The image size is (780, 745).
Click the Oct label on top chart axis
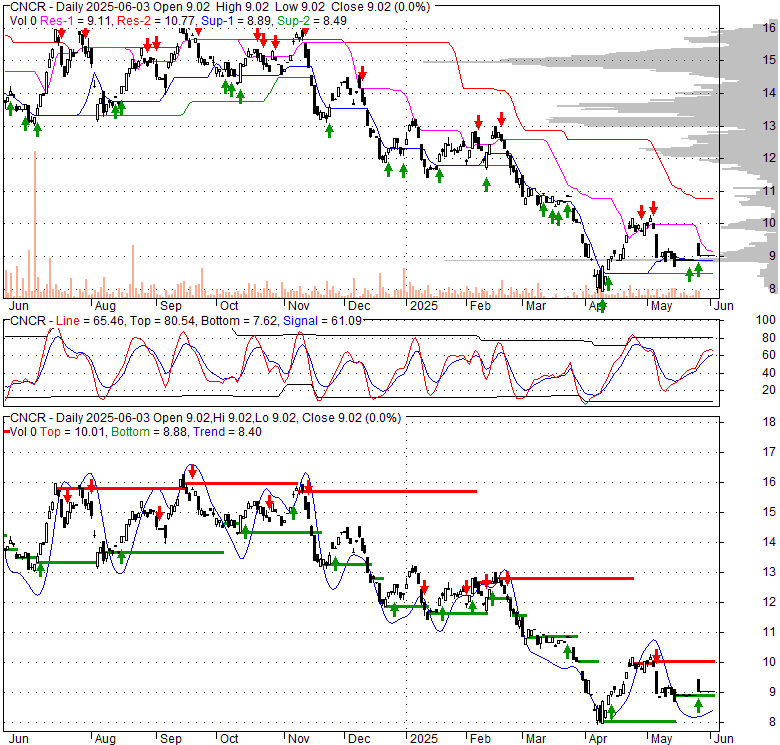point(229,305)
